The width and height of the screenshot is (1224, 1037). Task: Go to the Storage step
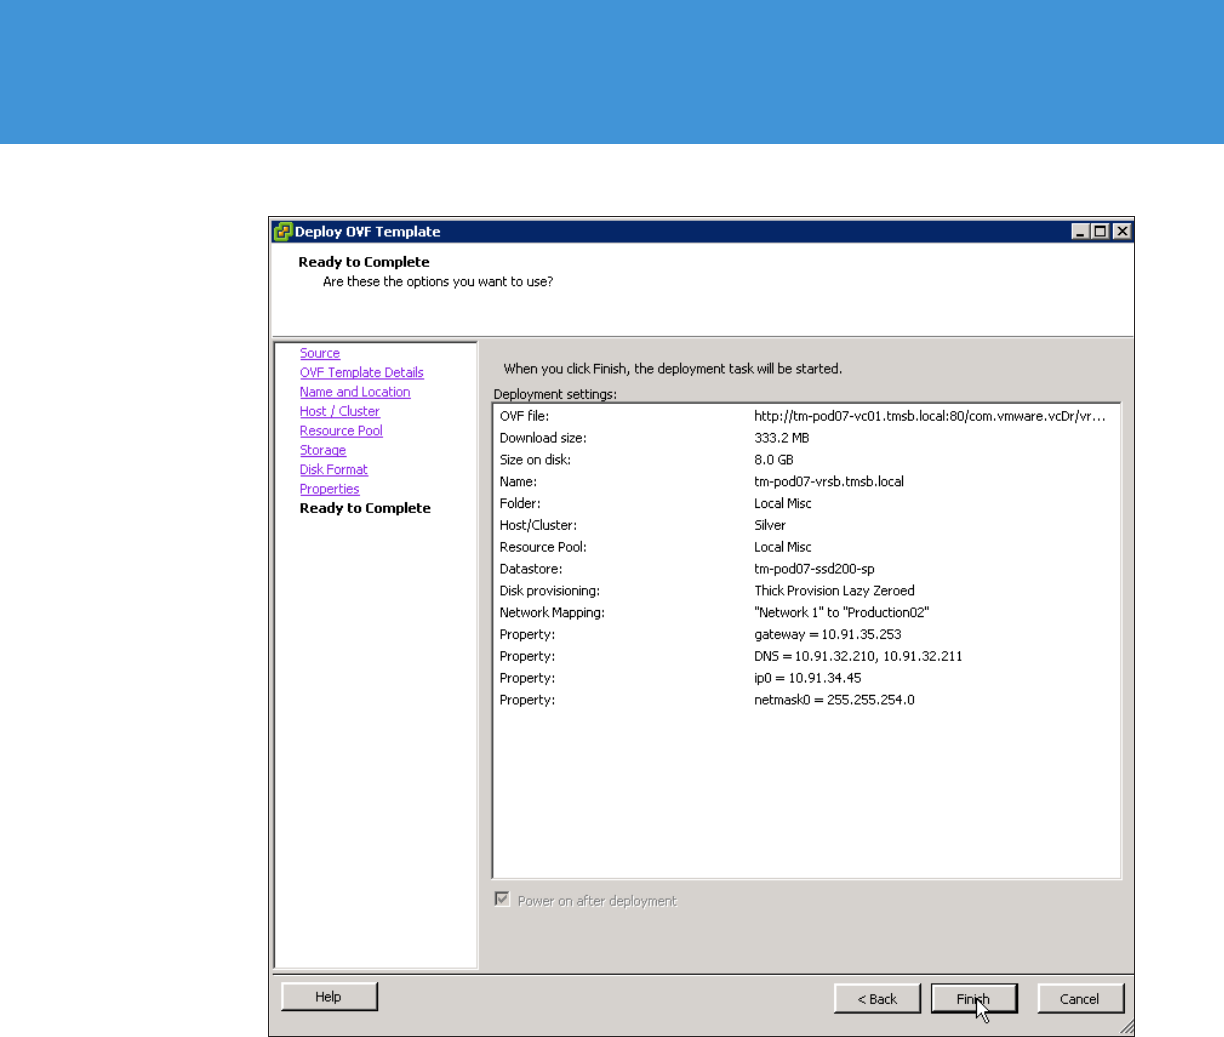point(323,450)
